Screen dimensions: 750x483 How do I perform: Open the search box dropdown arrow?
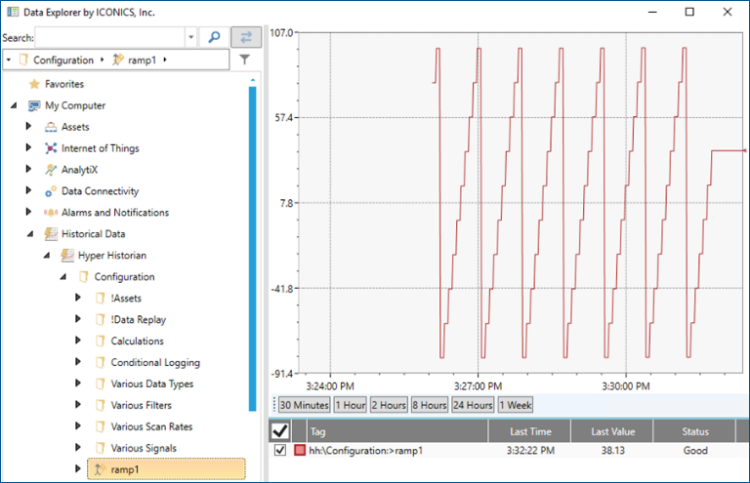click(x=190, y=37)
